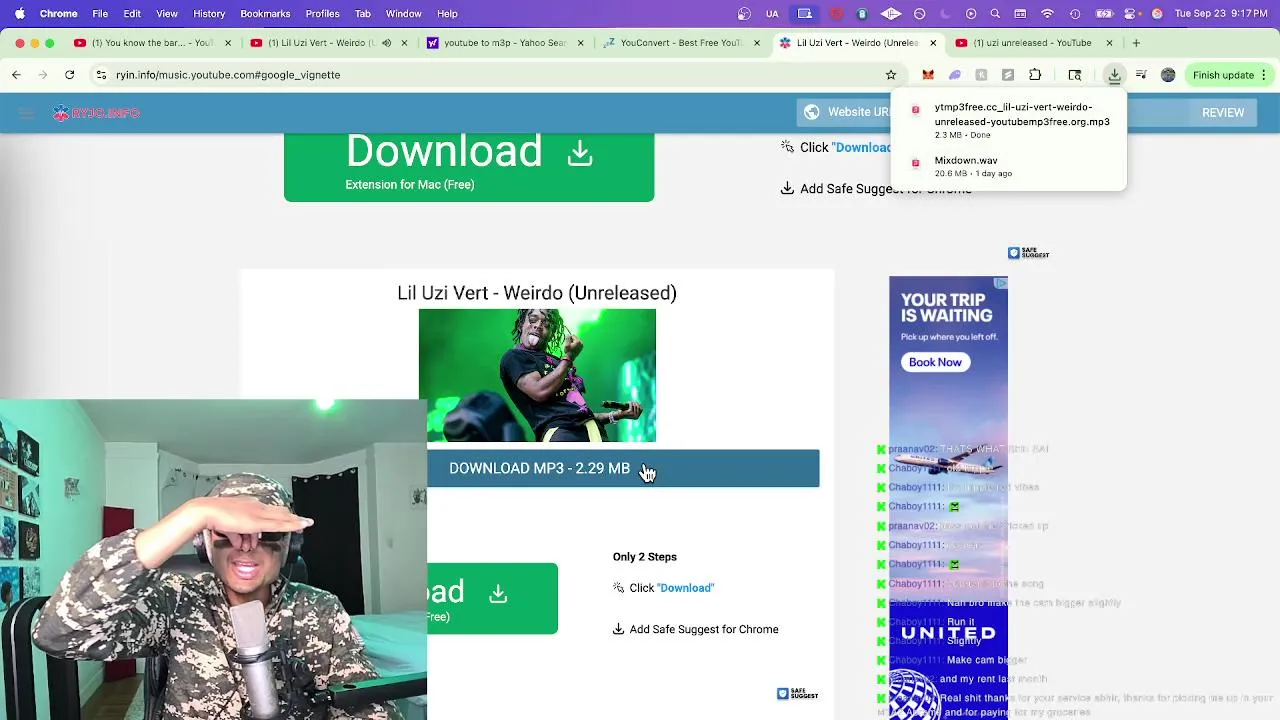Image resolution: width=1280 pixels, height=720 pixels.
Task: Go back with the browser back arrow
Action: [16, 75]
